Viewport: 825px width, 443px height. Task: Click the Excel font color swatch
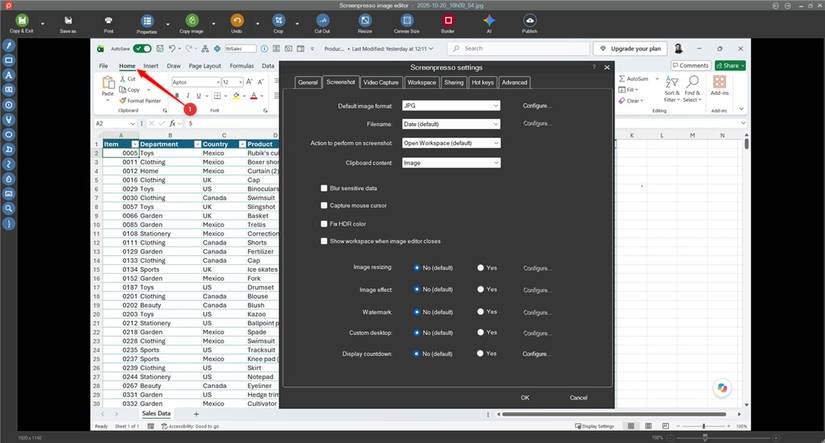(x=254, y=96)
